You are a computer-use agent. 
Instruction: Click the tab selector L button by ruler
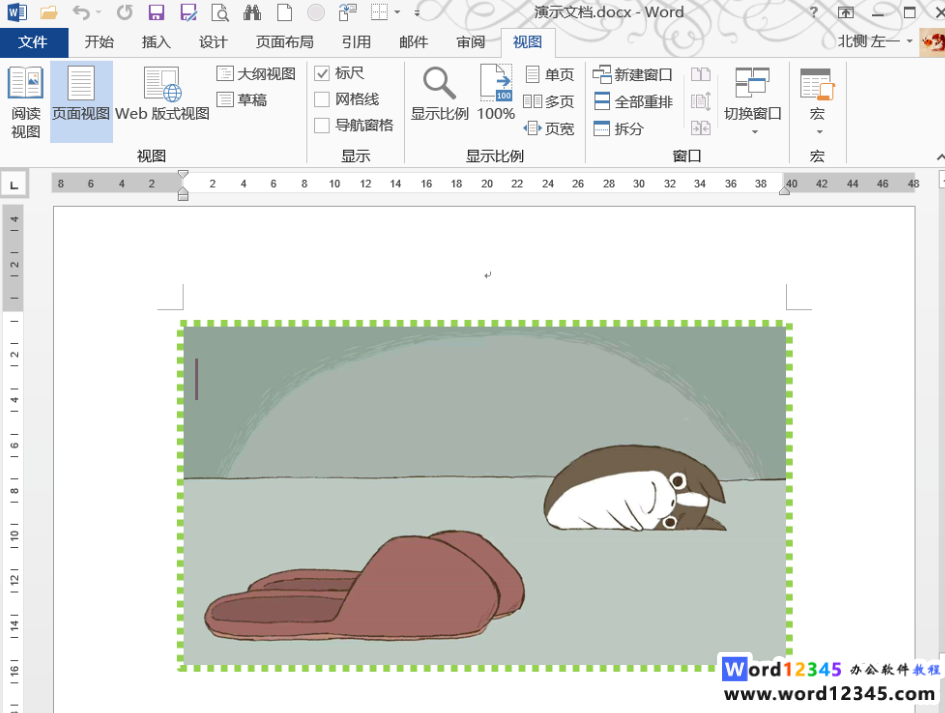[14, 184]
